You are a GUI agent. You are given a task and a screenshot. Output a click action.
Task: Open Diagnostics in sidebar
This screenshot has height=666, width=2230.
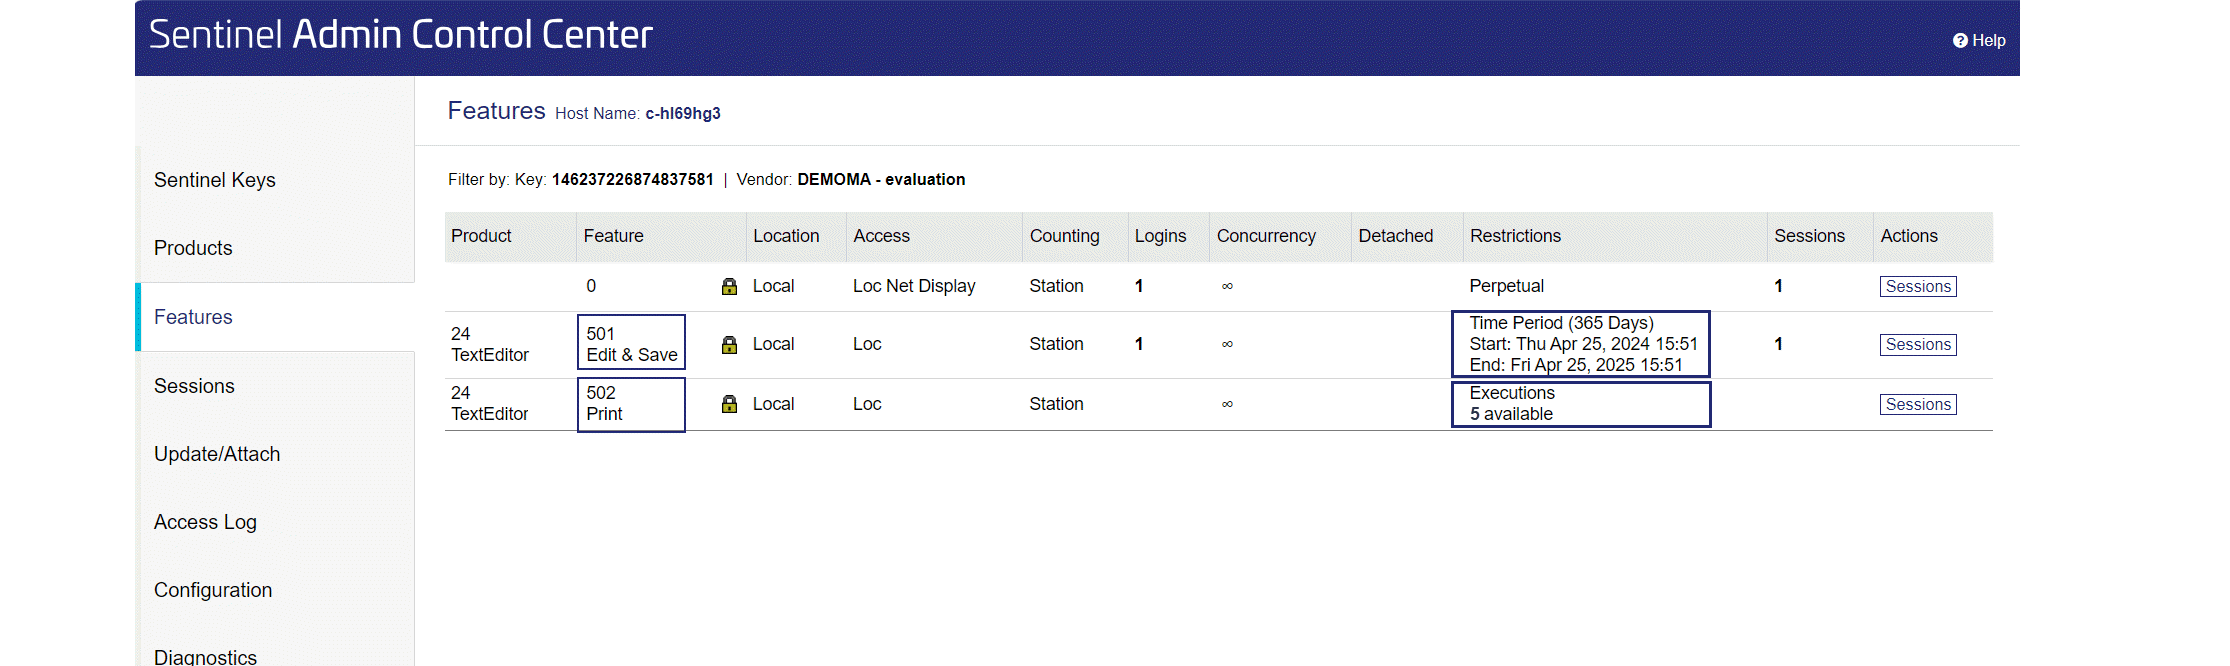[x=205, y=656]
